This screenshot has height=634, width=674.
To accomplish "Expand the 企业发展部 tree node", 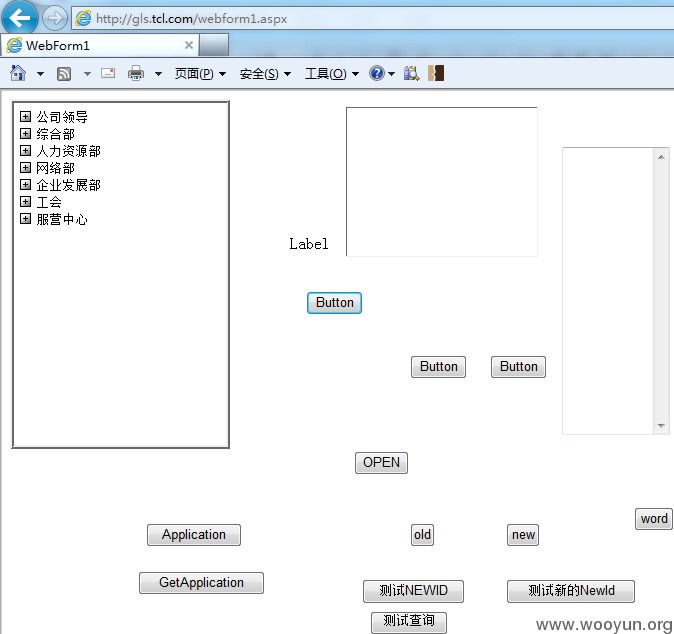I will coord(25,184).
